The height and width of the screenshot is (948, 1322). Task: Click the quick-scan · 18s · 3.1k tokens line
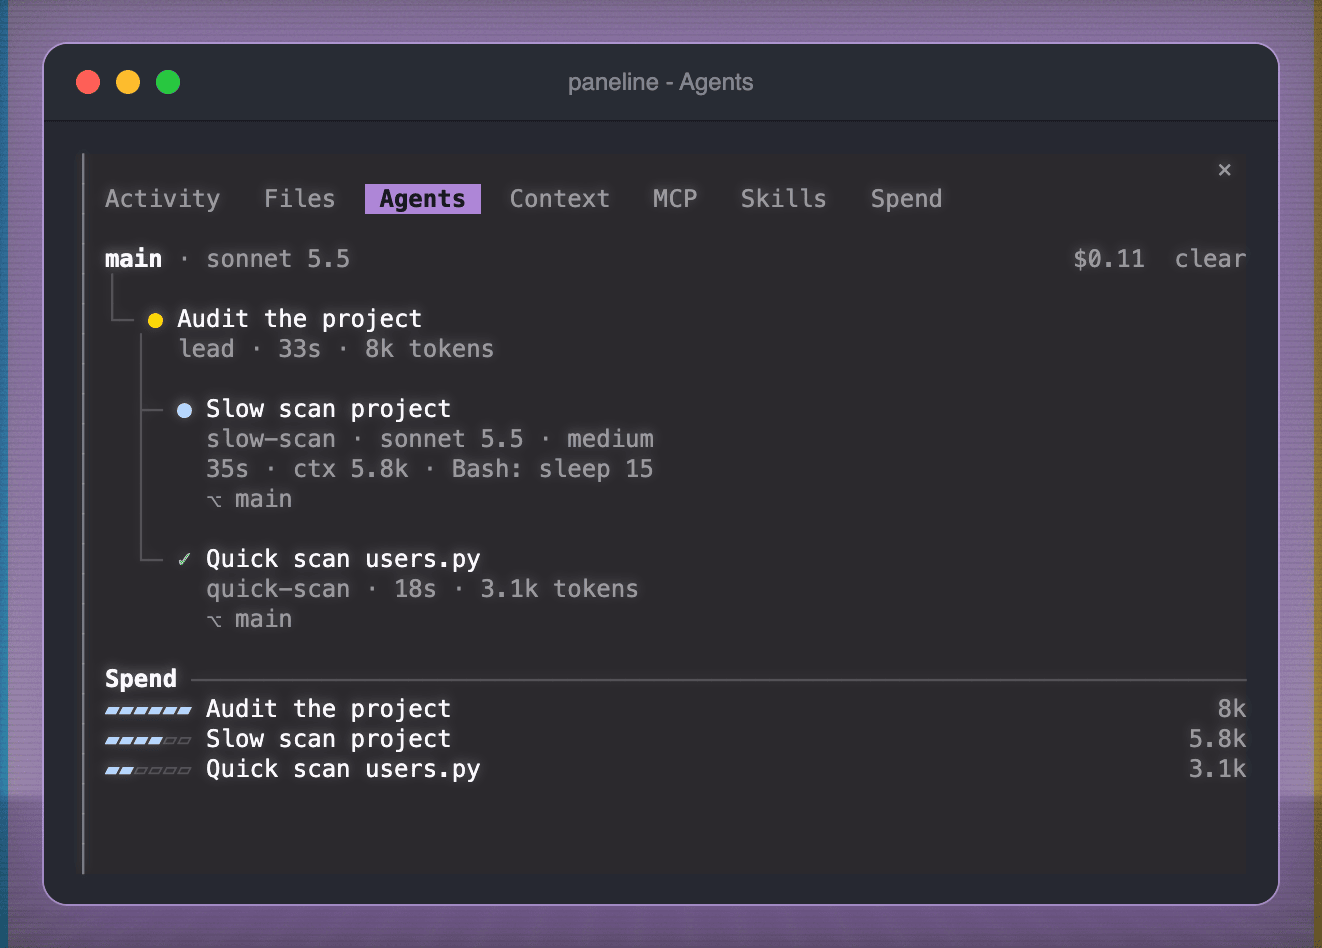point(422,589)
